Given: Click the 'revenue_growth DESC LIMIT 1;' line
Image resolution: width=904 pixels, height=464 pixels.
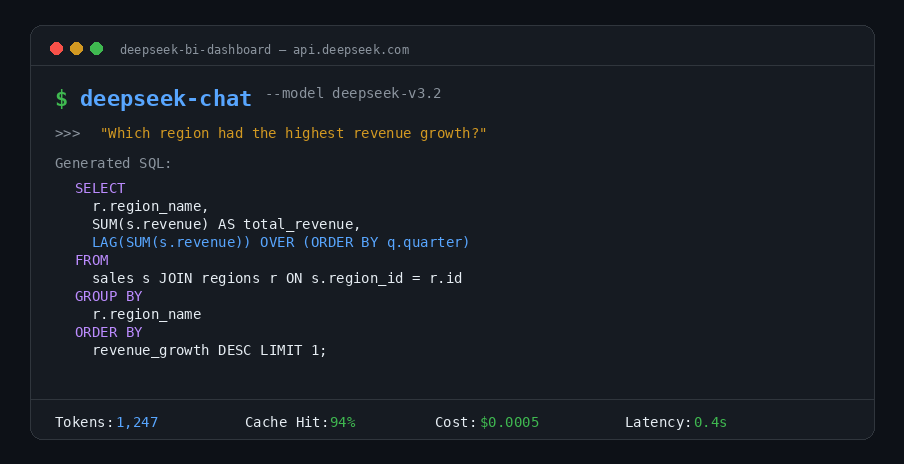Looking at the screenshot, I should click(x=209, y=350).
